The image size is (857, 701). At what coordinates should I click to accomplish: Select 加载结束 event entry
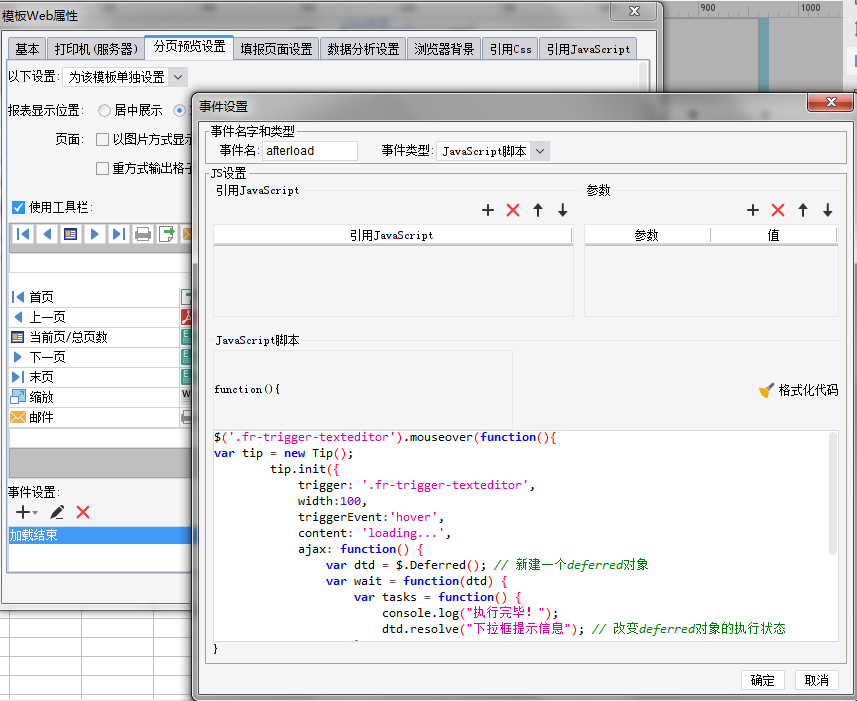click(x=100, y=535)
